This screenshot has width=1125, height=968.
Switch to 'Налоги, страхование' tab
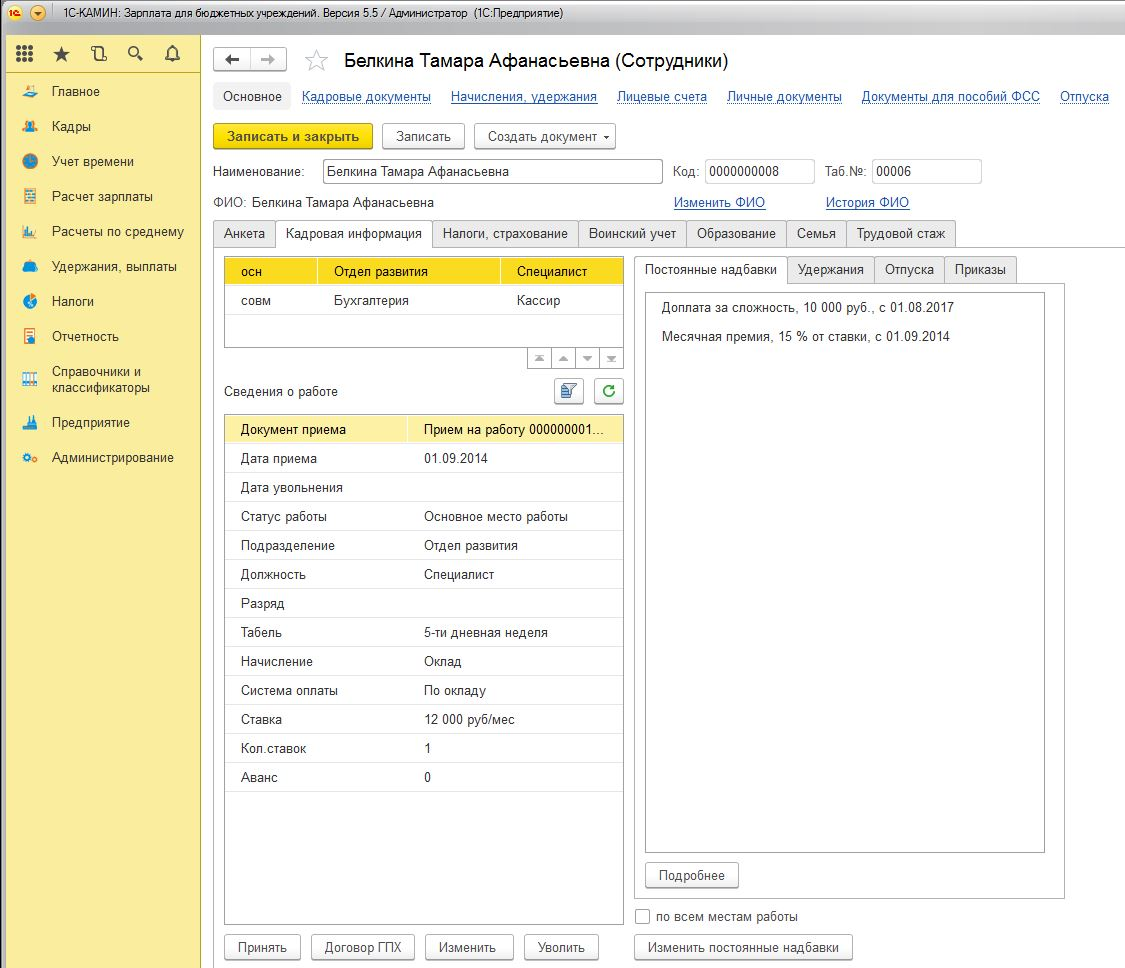coord(505,233)
